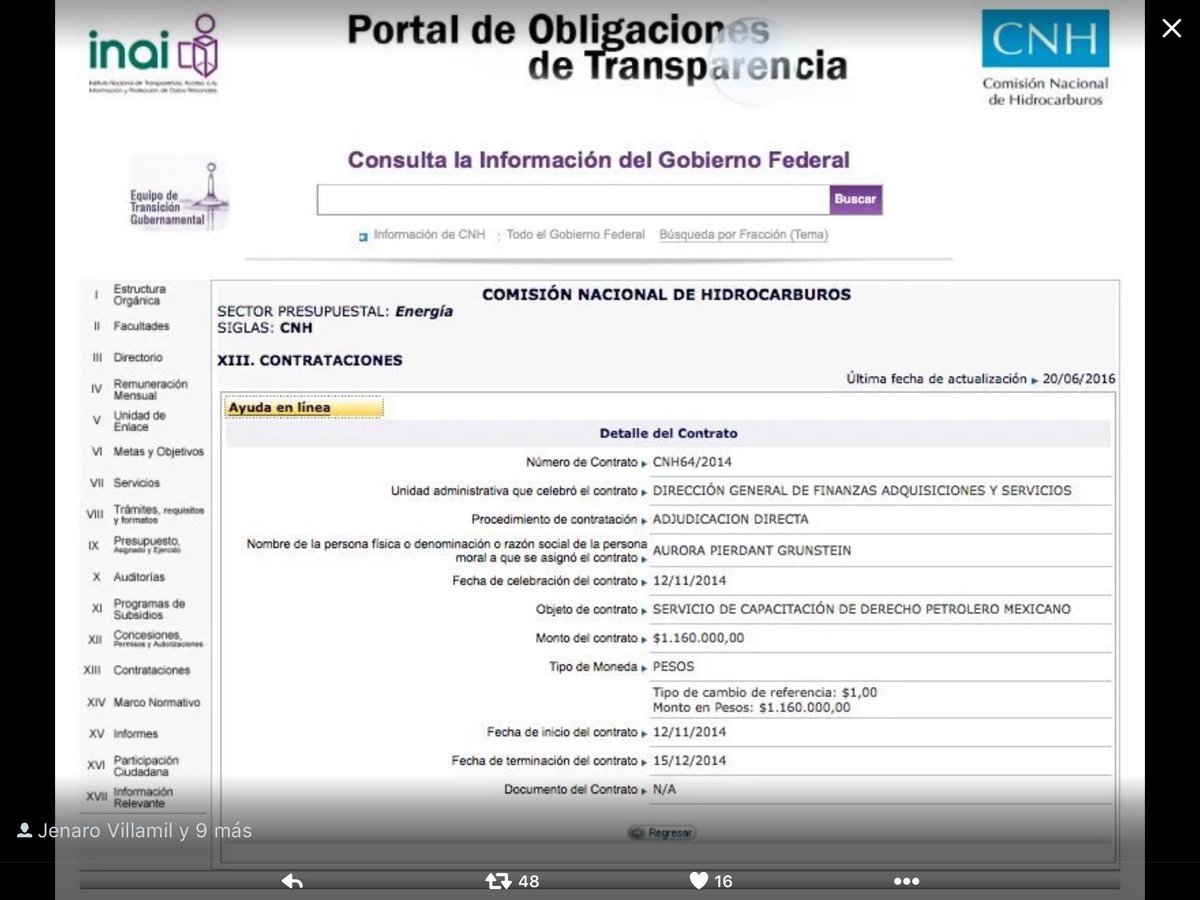Click the XIII. CONTRATACIONES heading
Screen dimensions: 1200x900
click(310, 360)
